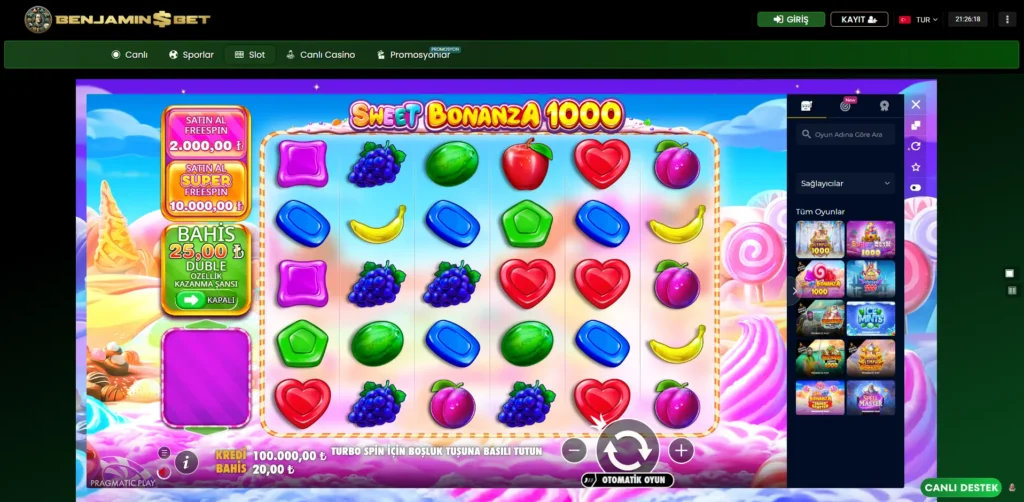The width and height of the screenshot is (1024, 502).
Task: Go to the Sporlar menu item
Action: point(191,55)
